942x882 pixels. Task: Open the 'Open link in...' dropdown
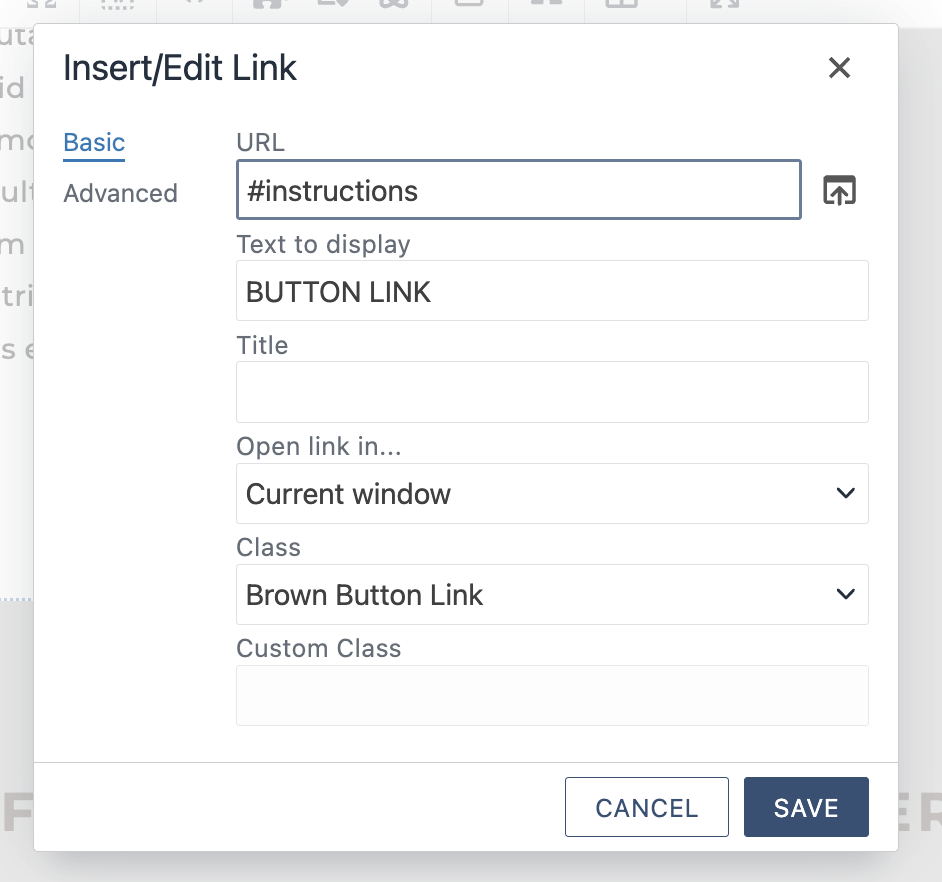click(x=552, y=493)
